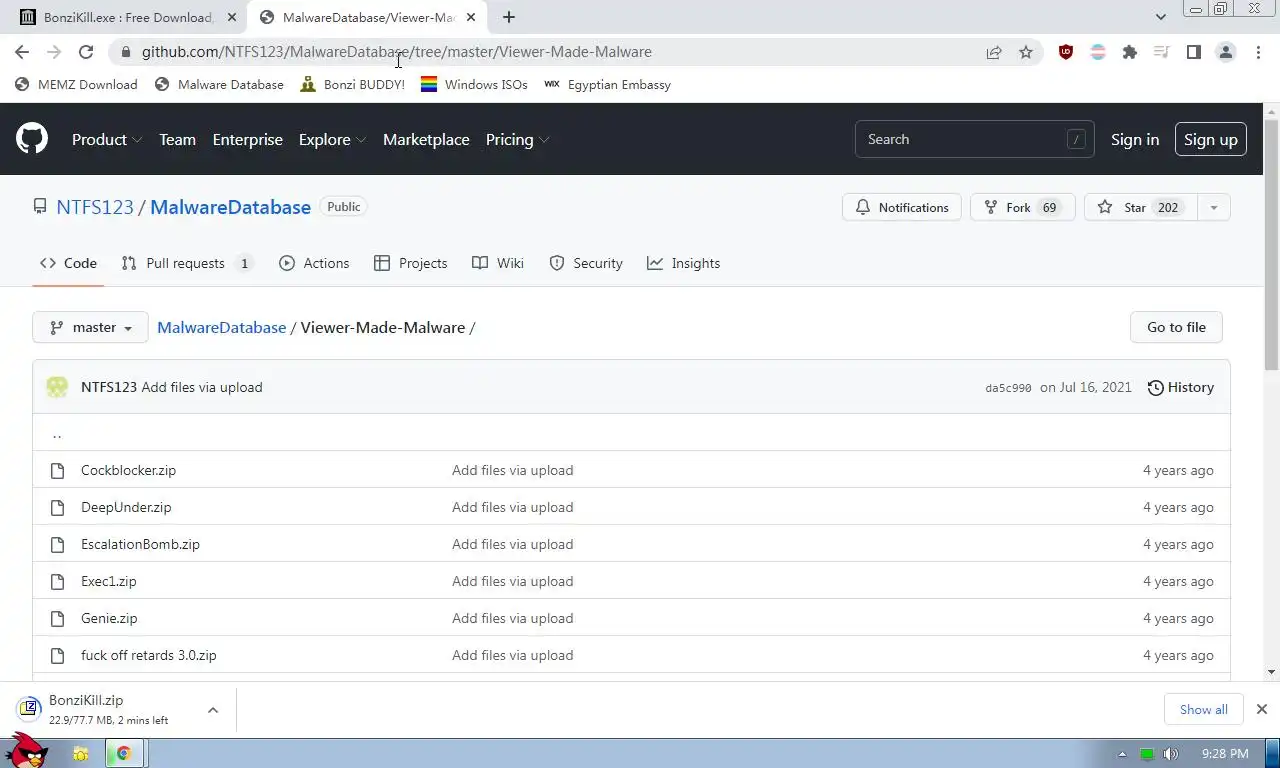This screenshot has width=1280, height=768.
Task: Open MEMZ Download bookmark
Action: 76,85
